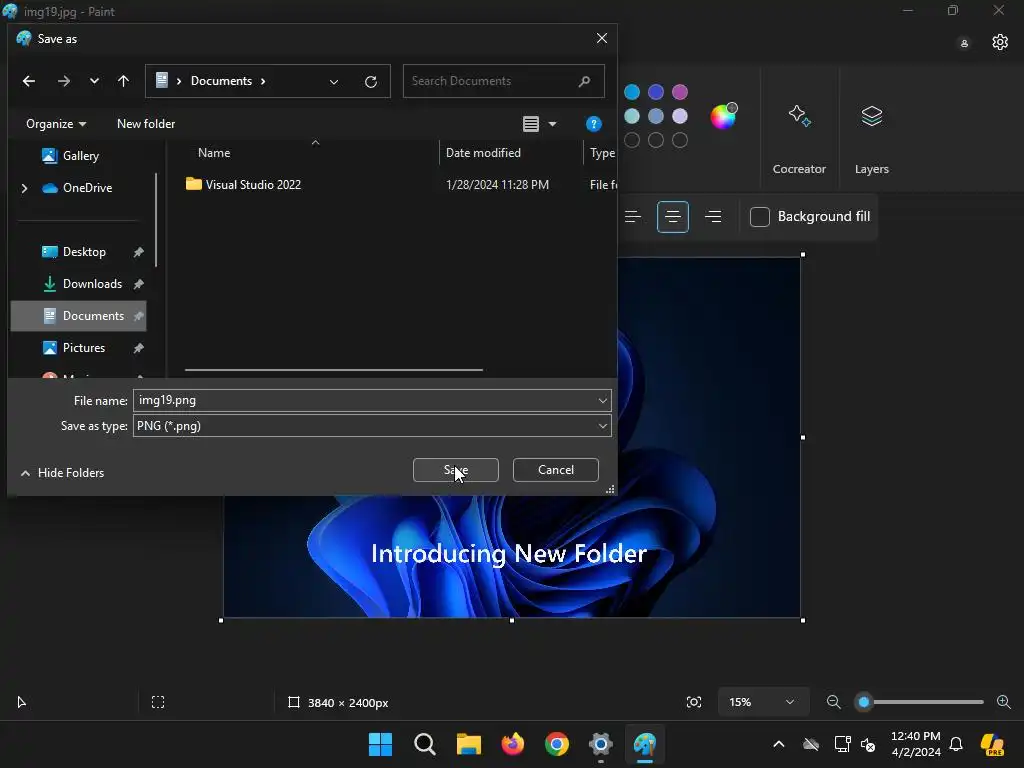The width and height of the screenshot is (1024, 768).
Task: Open Paint settings gear
Action: [x=1000, y=42]
